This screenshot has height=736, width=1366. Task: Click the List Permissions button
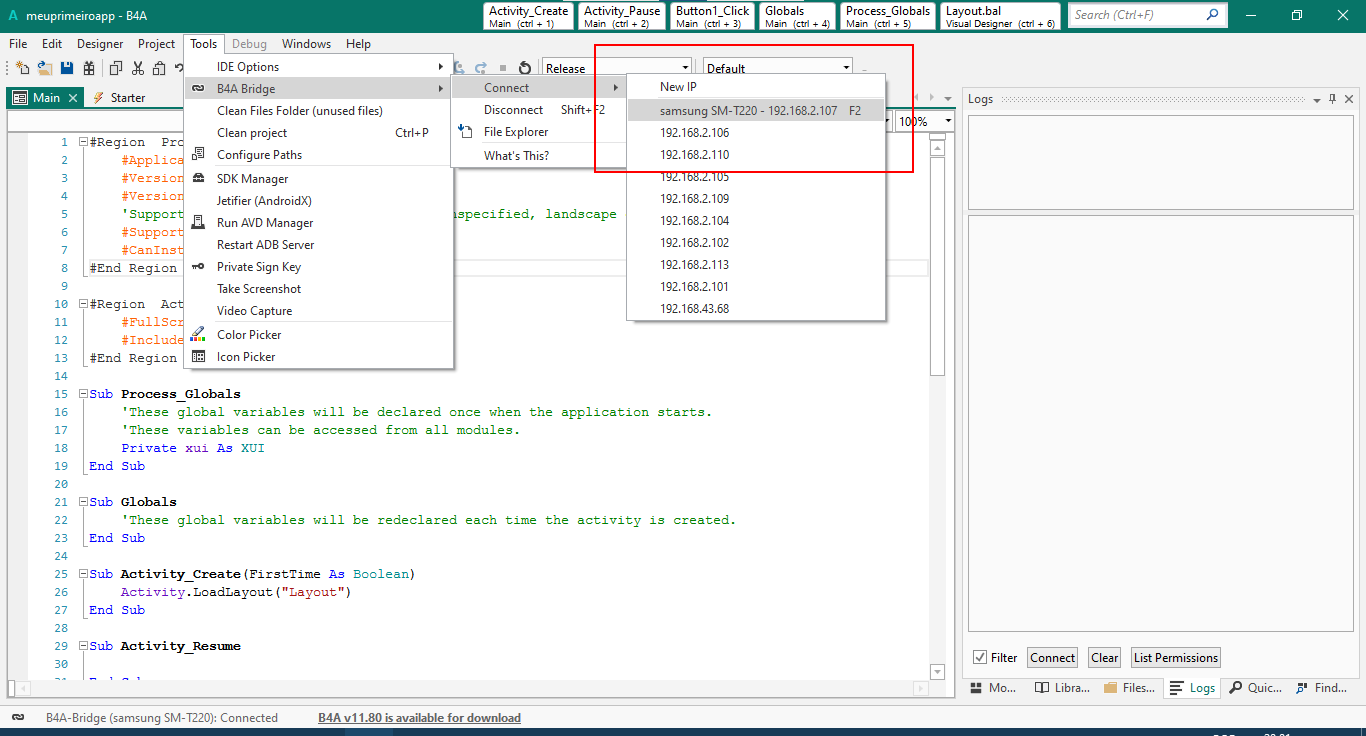tap(1176, 658)
